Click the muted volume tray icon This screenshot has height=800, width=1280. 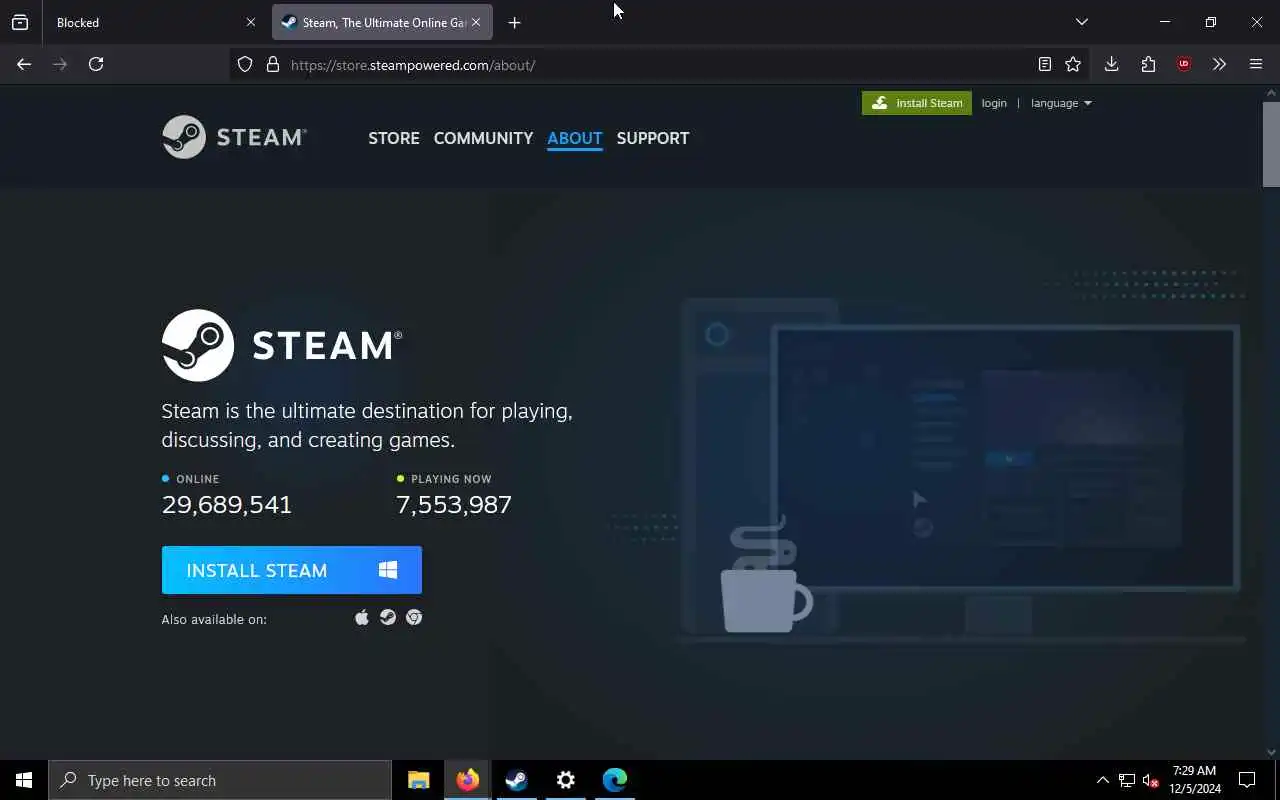click(1151, 780)
